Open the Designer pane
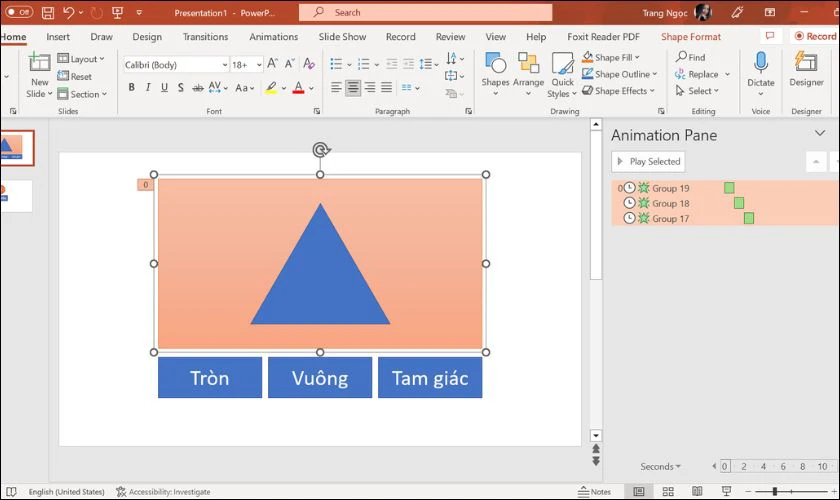840x500 pixels. (806, 69)
